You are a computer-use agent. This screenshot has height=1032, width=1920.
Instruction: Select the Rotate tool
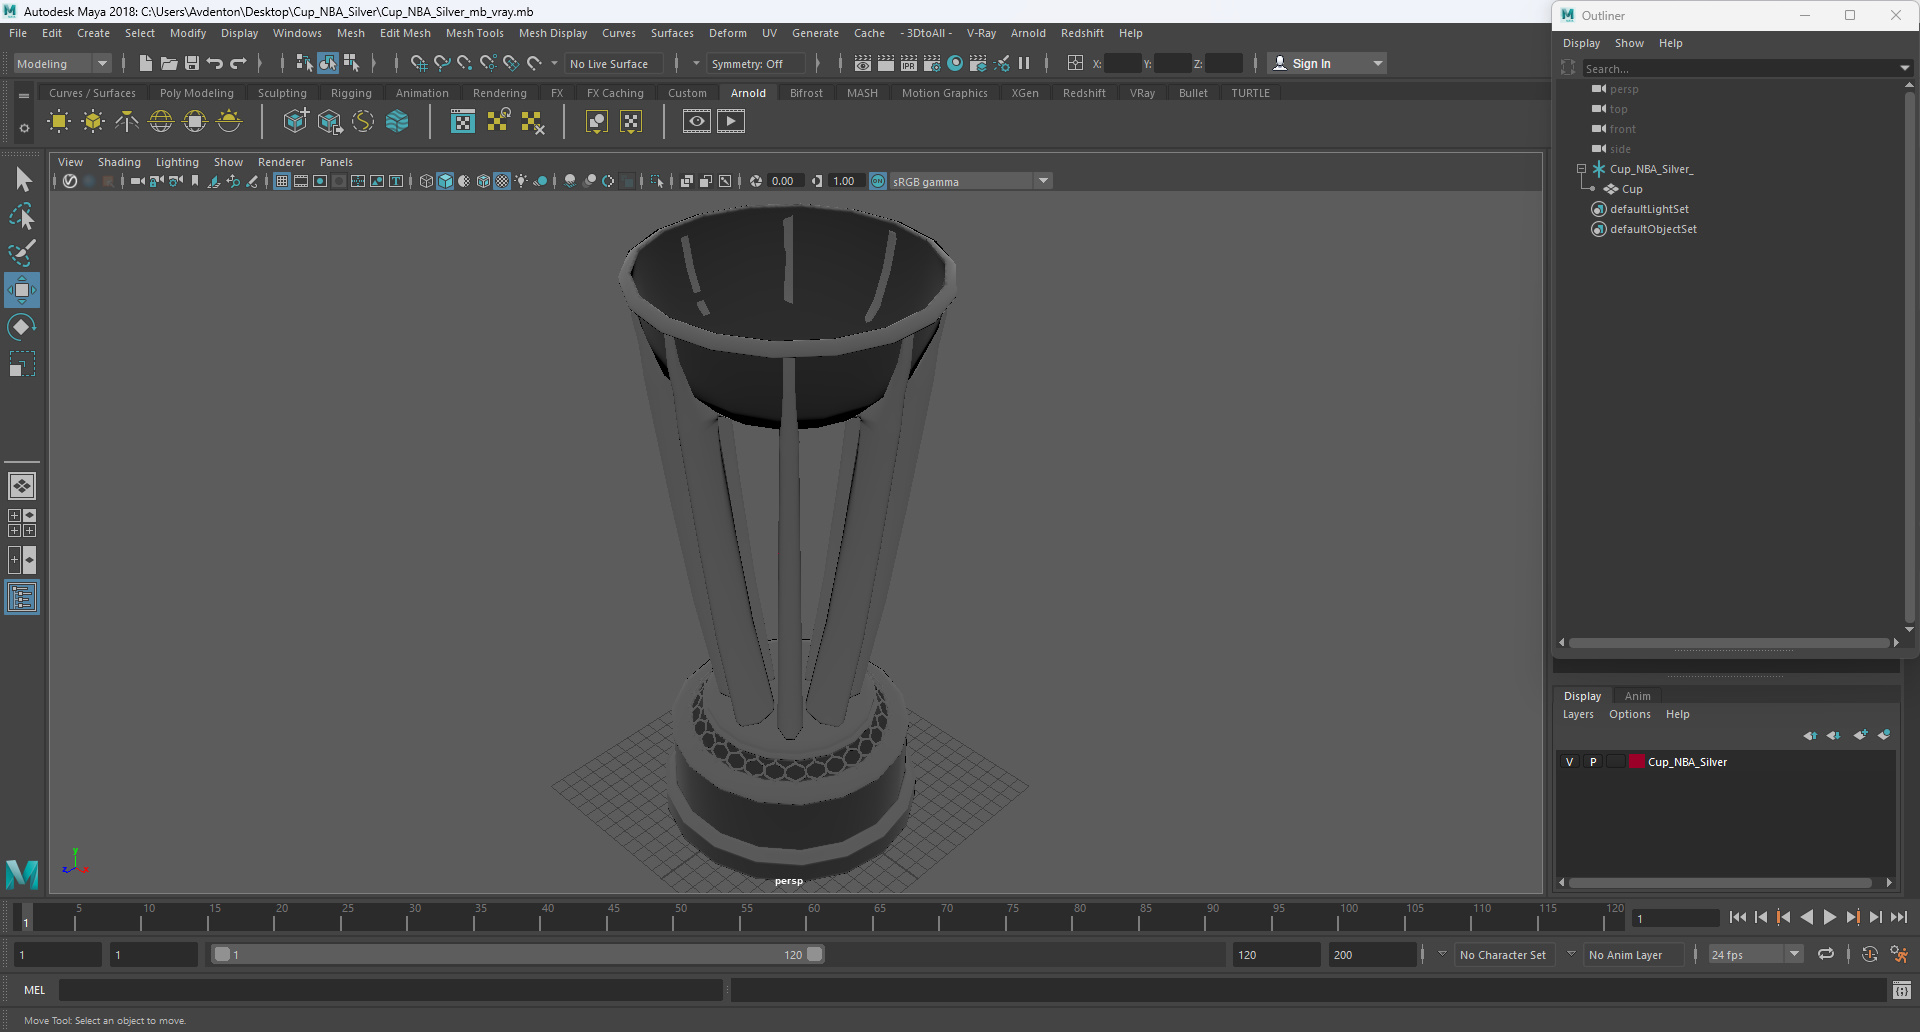pyautogui.click(x=22, y=327)
